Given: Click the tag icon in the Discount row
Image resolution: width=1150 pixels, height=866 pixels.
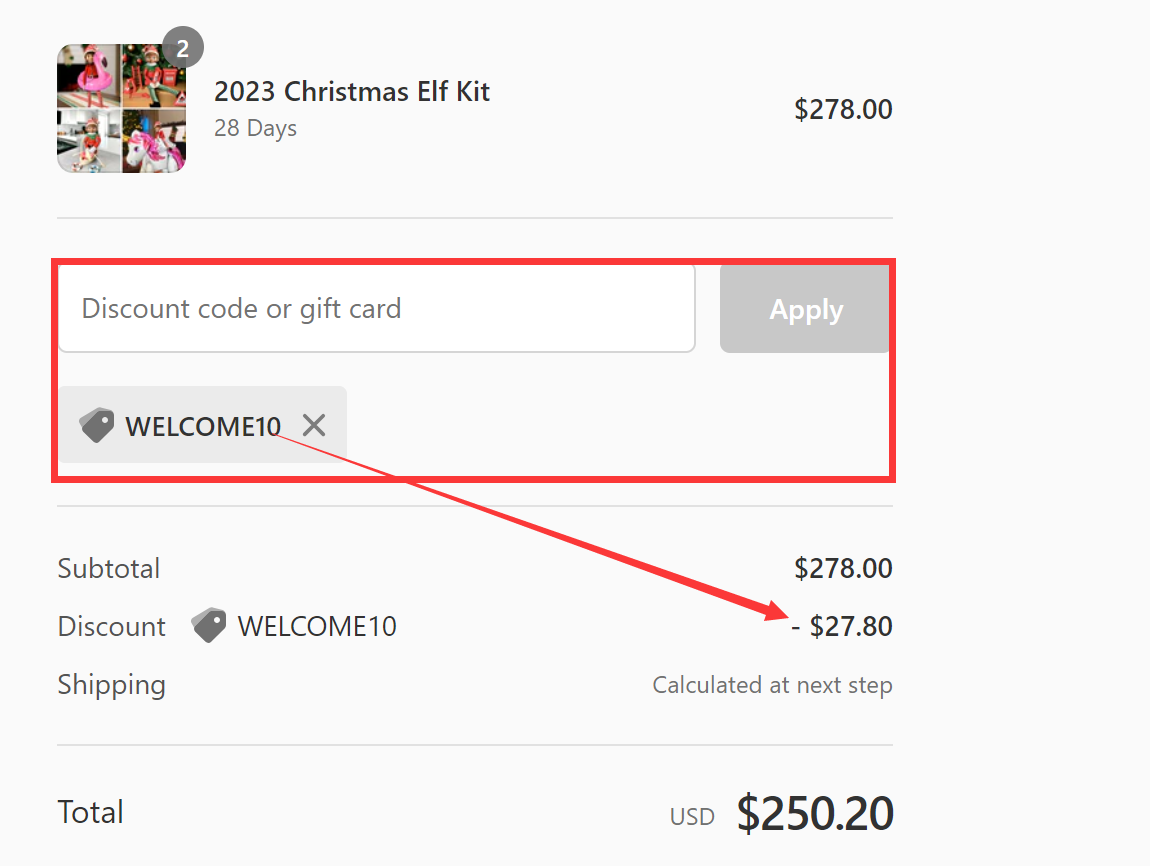Looking at the screenshot, I should 209,626.
